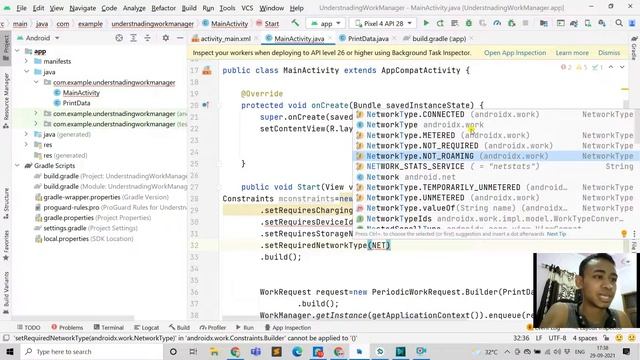
Task: Open the App Inspection tool window
Action: 288,327
